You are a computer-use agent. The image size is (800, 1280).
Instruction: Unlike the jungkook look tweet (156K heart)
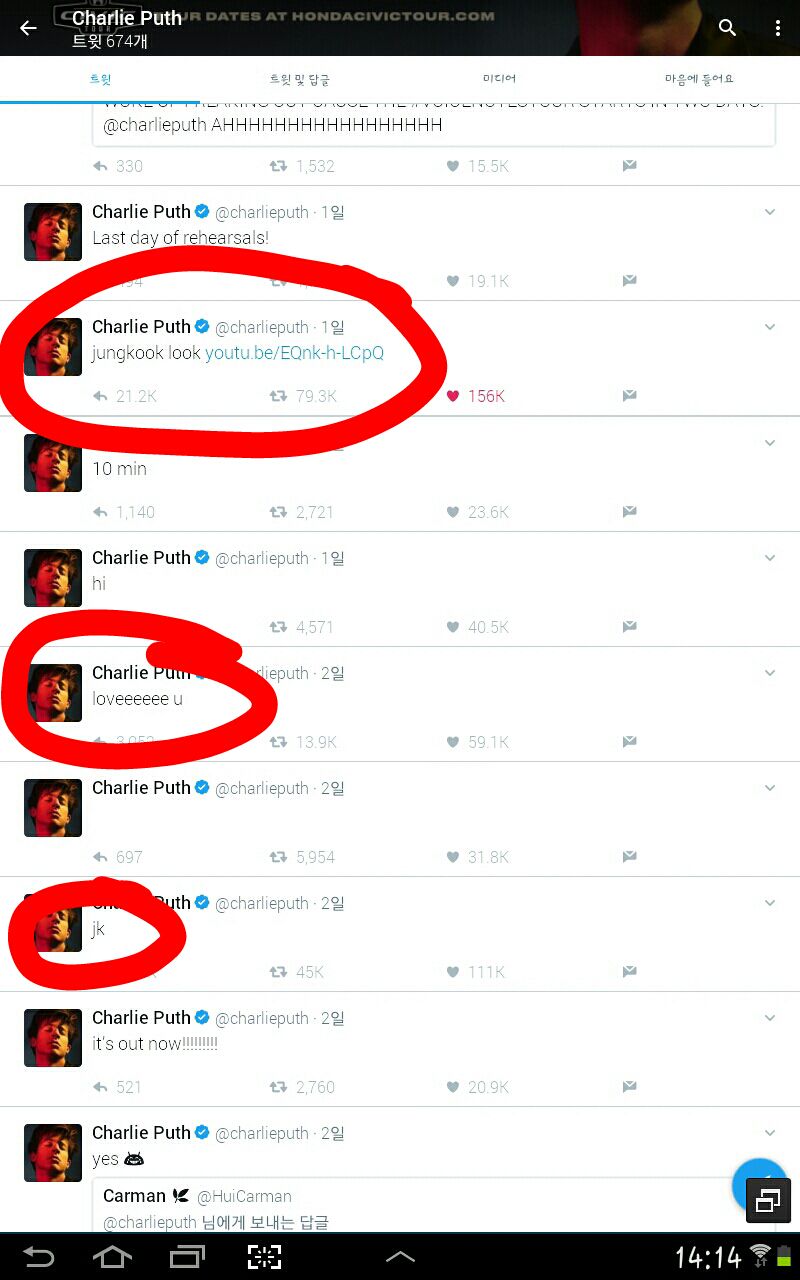(x=453, y=396)
